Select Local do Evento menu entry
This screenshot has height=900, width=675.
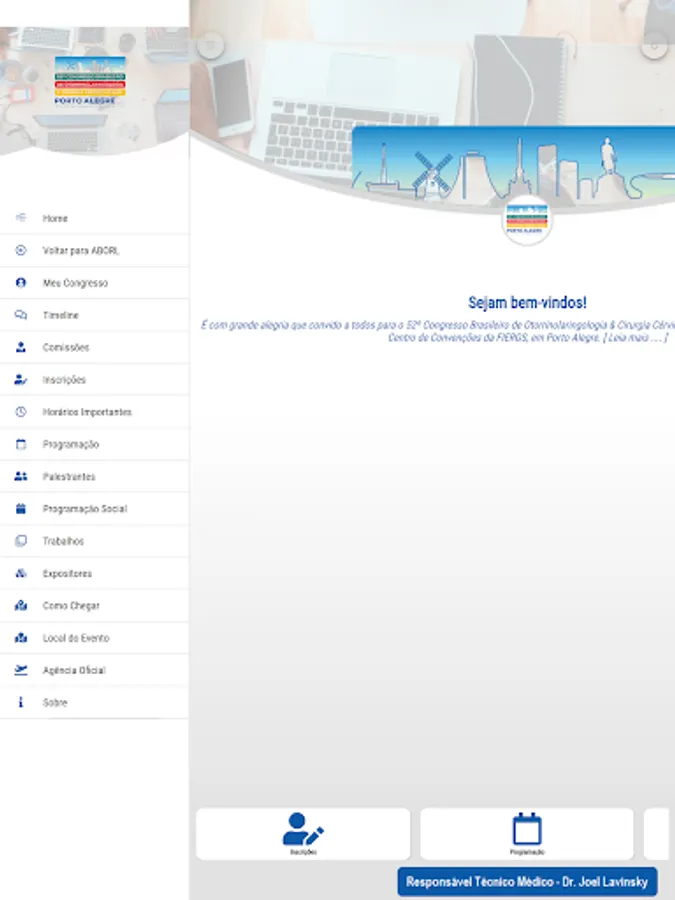coord(94,638)
